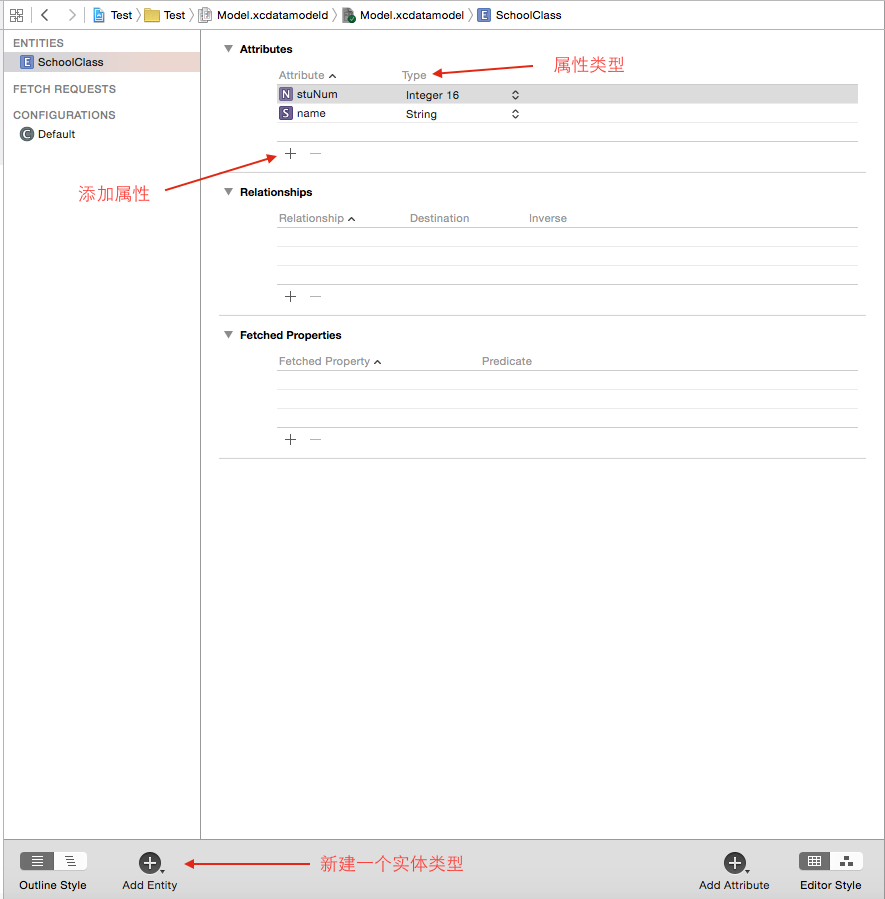Select the name attribute row
The image size is (885, 899).
click(567, 114)
